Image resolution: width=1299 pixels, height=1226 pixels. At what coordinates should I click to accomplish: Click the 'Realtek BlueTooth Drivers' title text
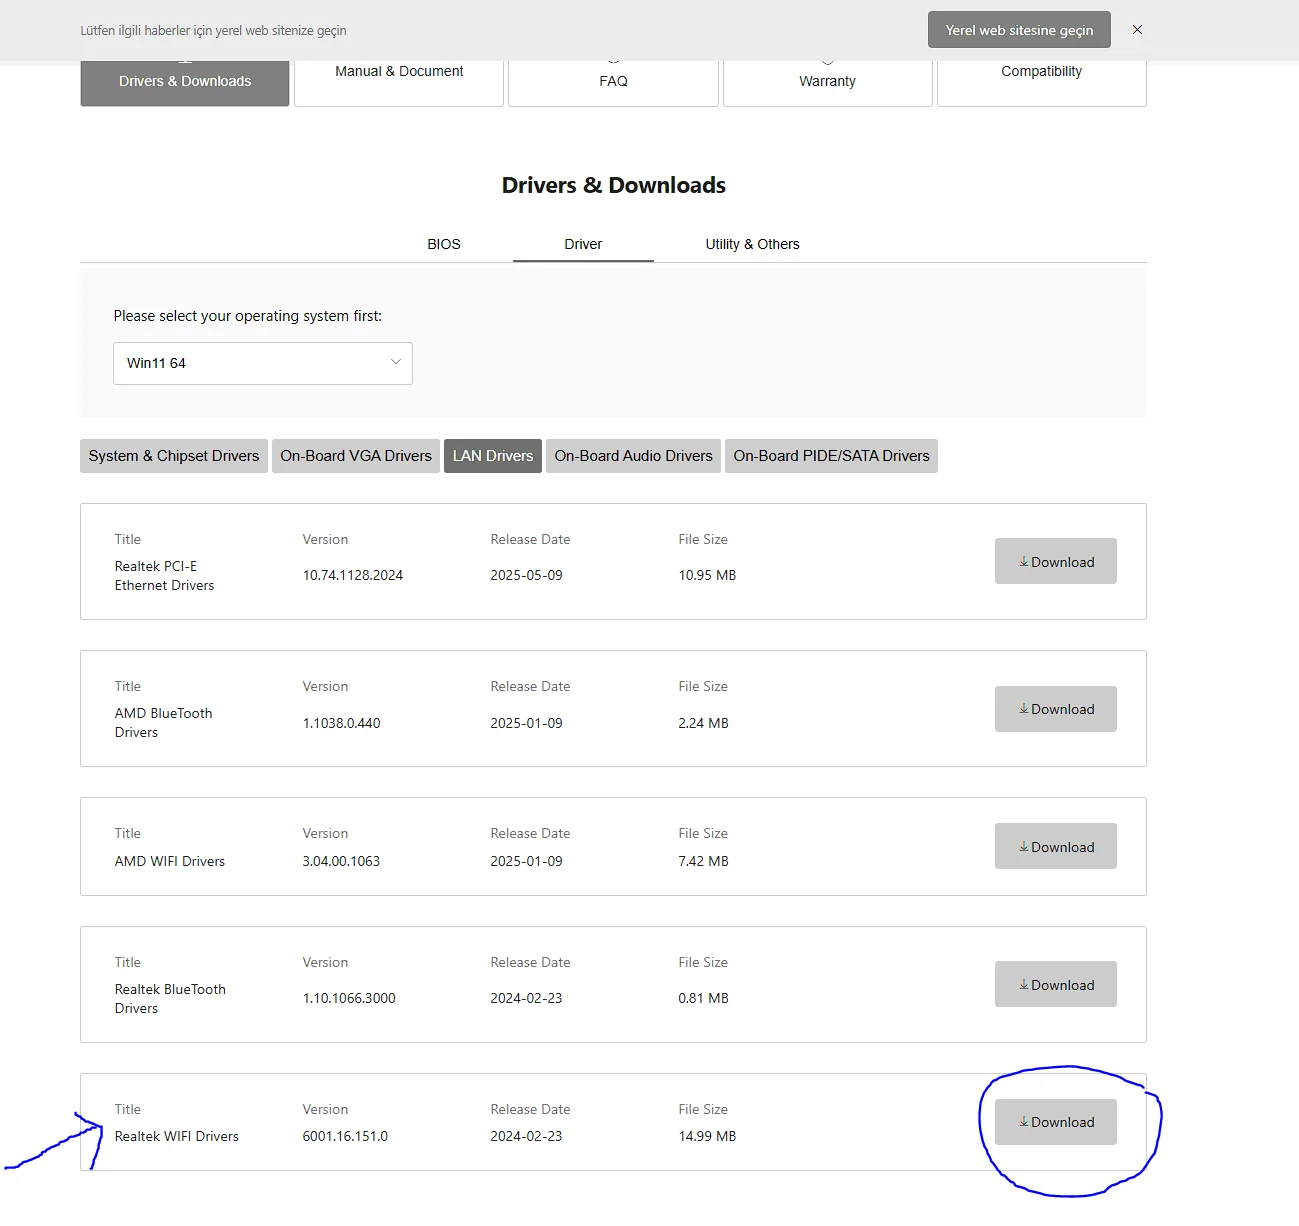(170, 999)
